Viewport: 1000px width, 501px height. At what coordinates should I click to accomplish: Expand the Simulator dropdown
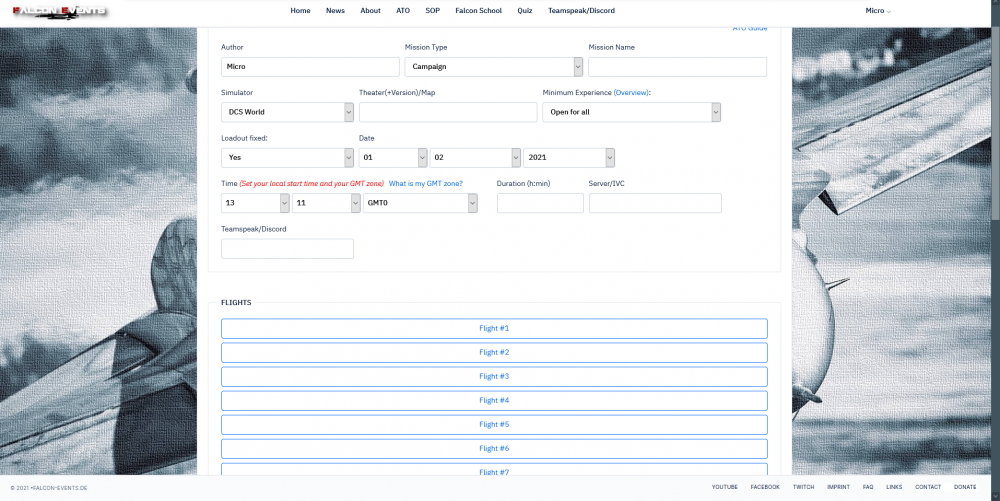[x=287, y=112]
